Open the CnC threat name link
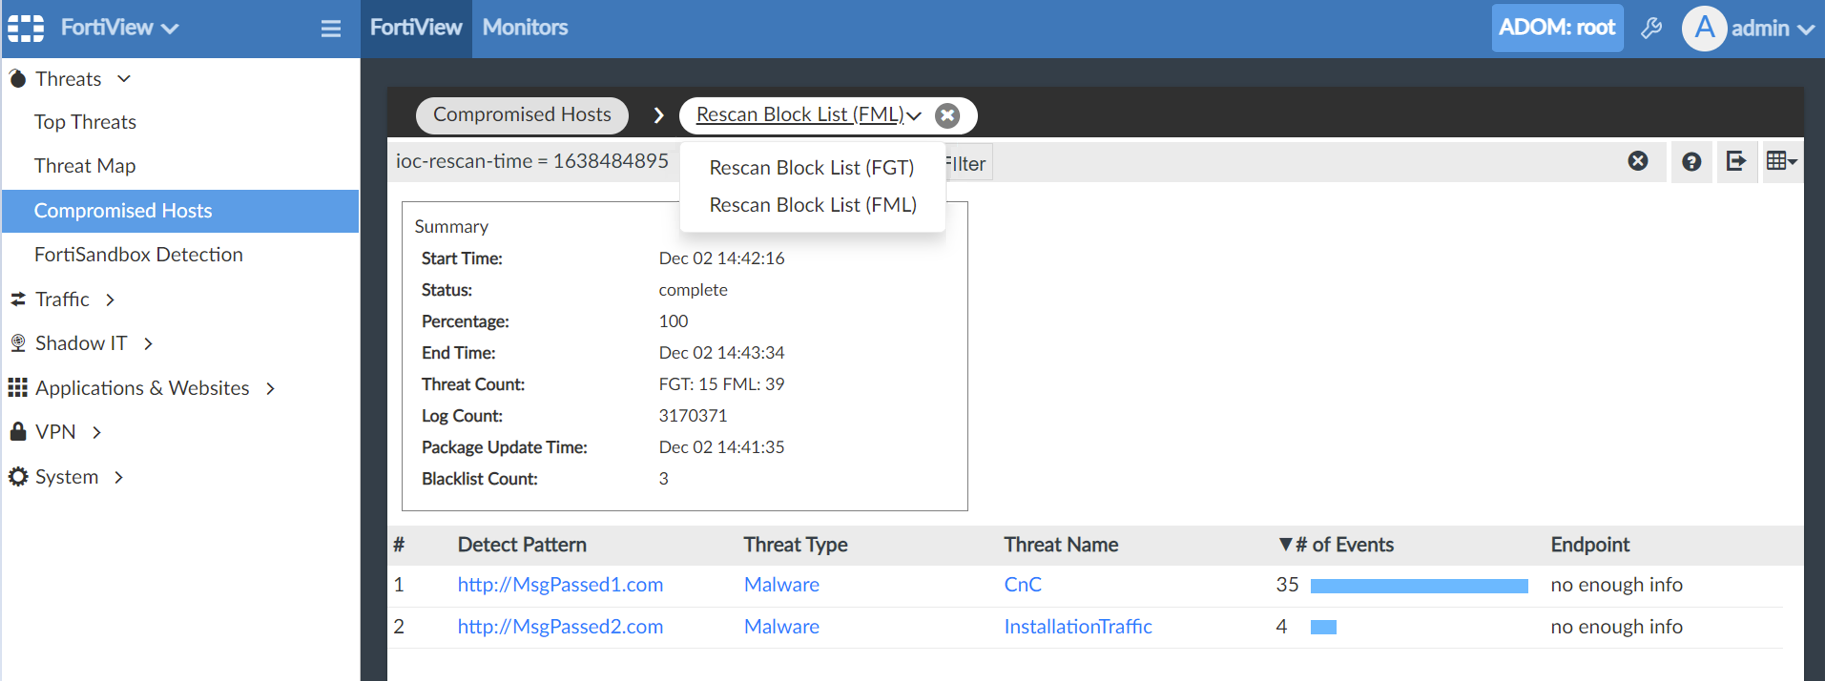Image resolution: width=1825 pixels, height=685 pixels. [1022, 584]
